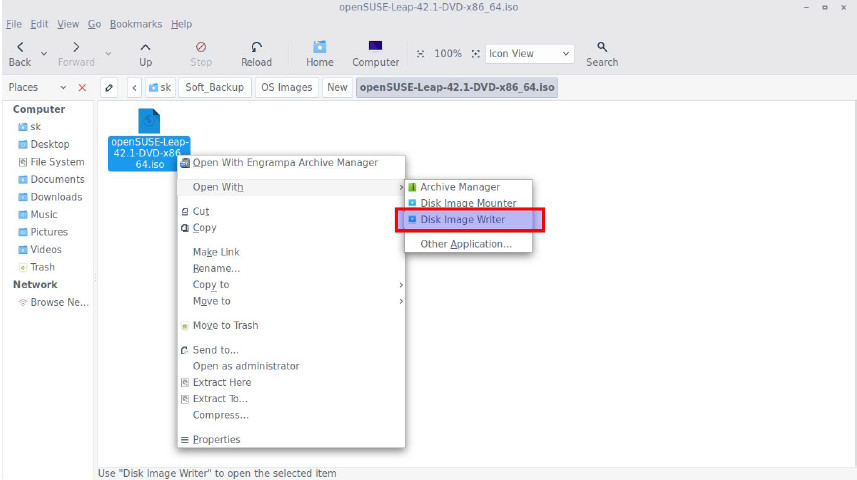Open sk home in sidebar
This screenshot has width=857, height=480.
click(30, 127)
